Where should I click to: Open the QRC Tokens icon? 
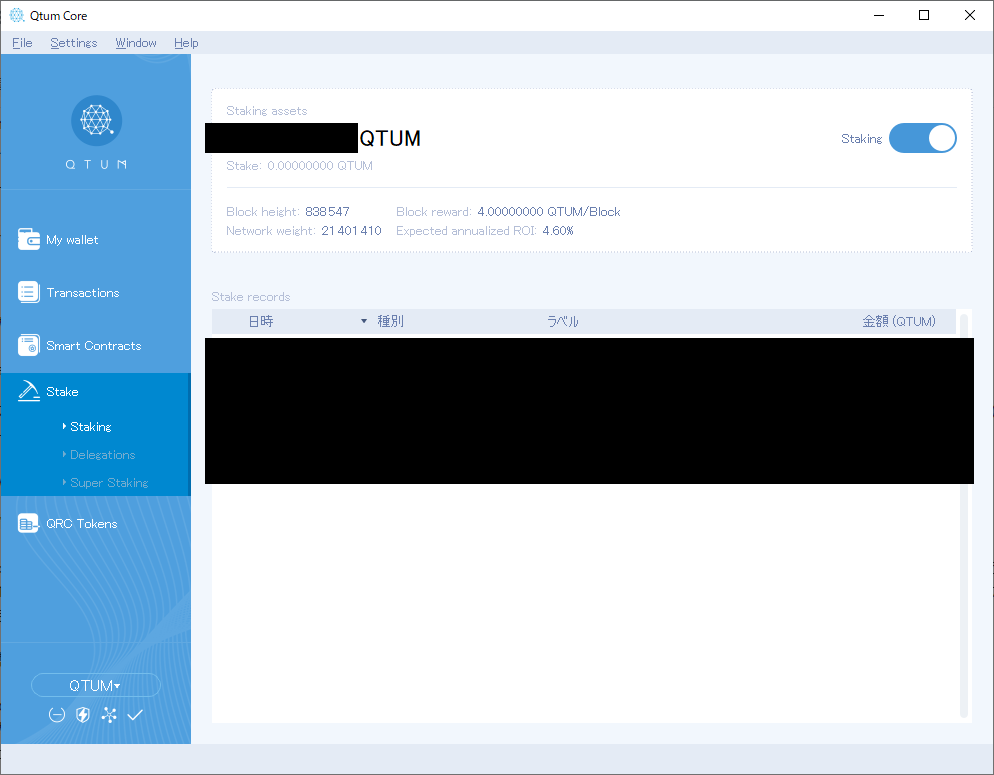click(29, 523)
